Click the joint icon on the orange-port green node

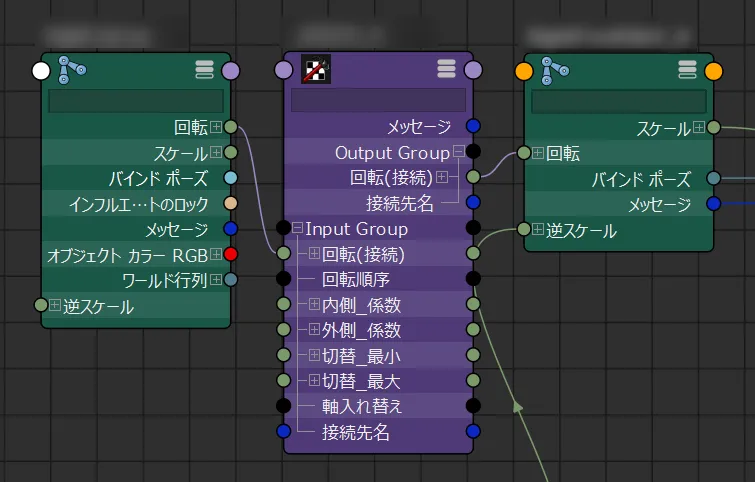pyautogui.click(x=555, y=70)
